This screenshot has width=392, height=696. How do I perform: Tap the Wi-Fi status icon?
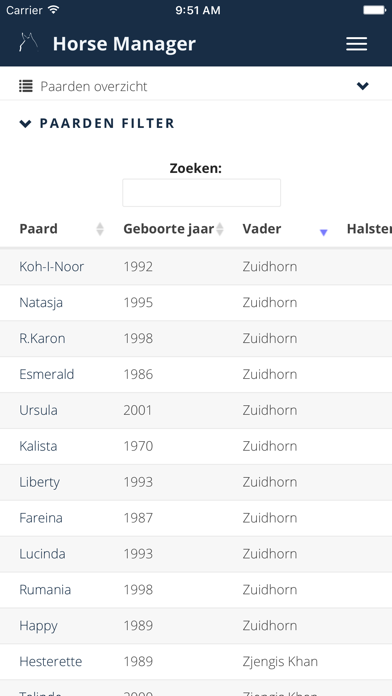coord(54,10)
